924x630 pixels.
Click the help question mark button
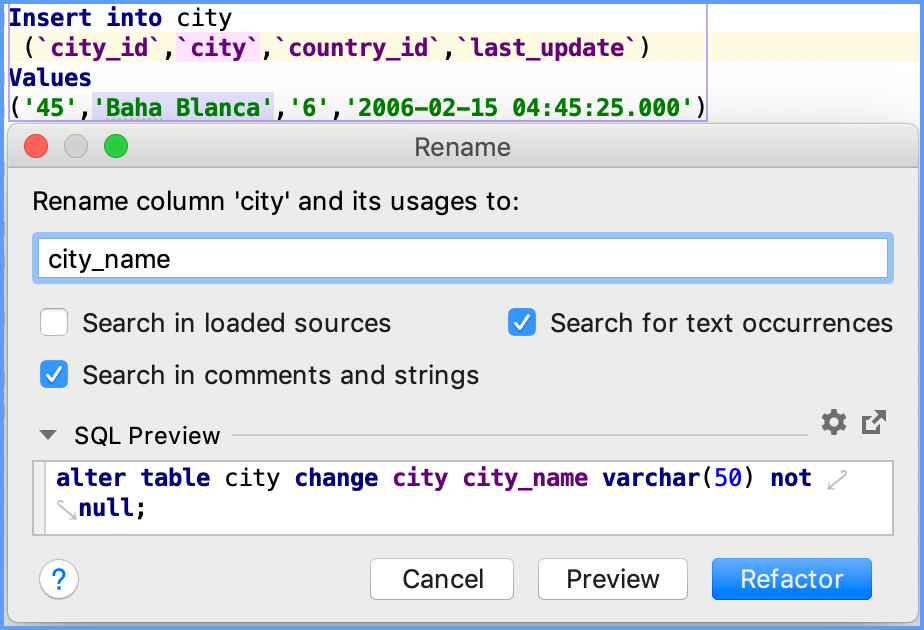[x=59, y=578]
